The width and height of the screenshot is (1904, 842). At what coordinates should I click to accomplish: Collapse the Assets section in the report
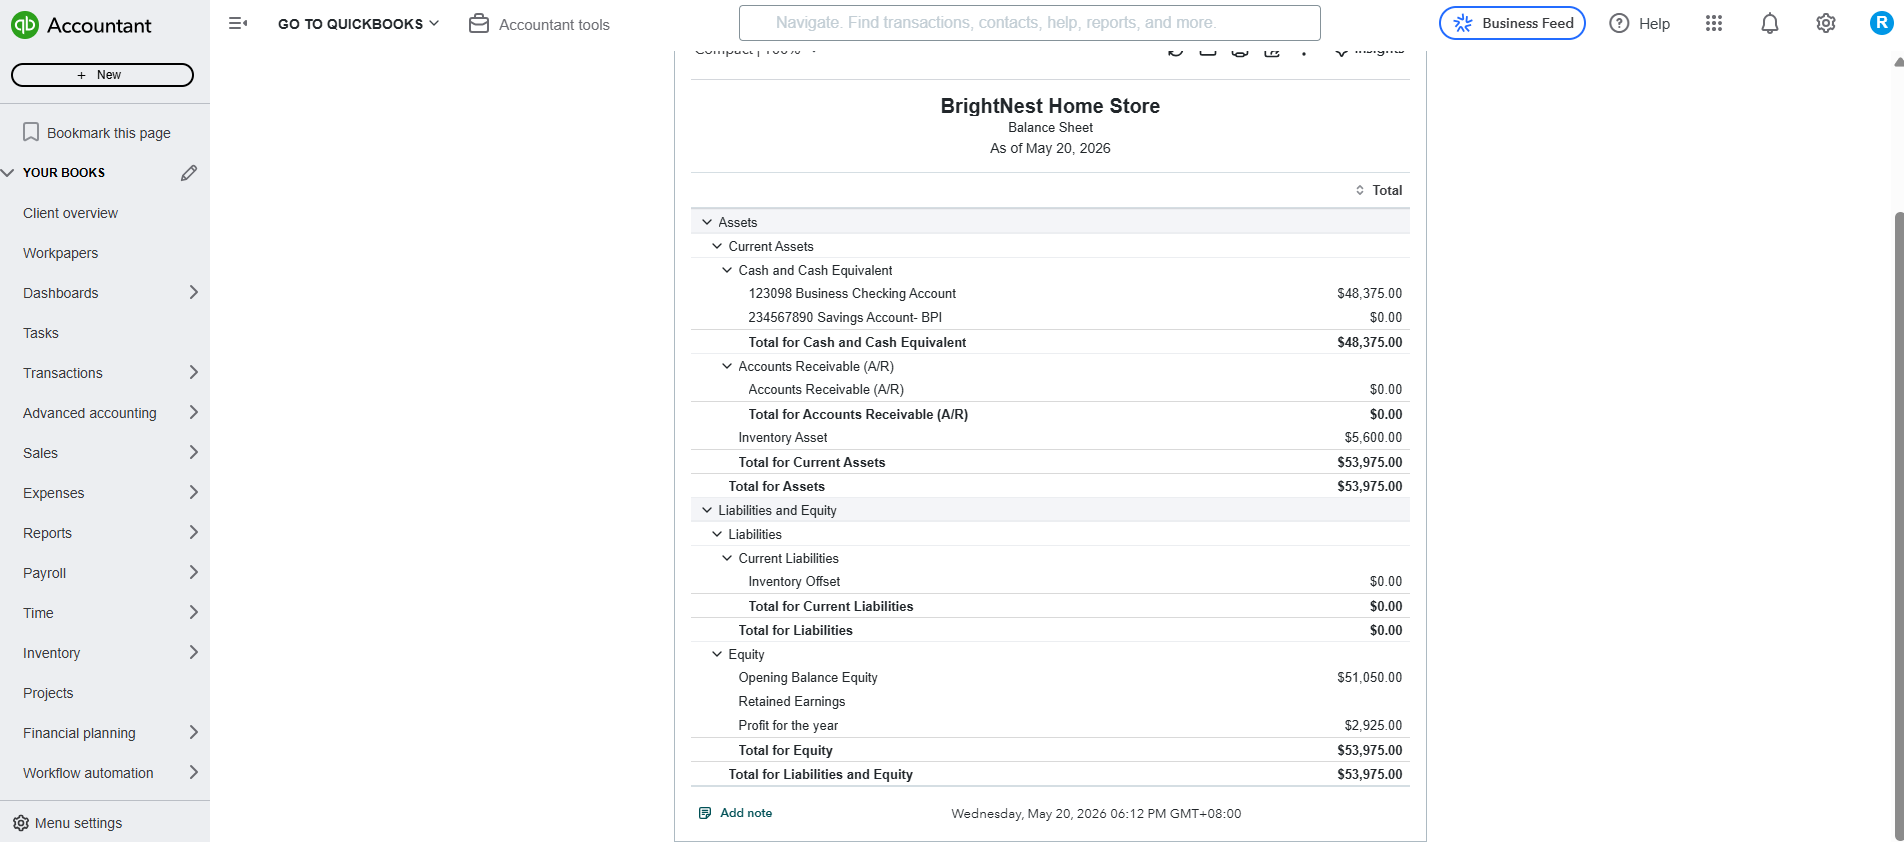click(707, 222)
